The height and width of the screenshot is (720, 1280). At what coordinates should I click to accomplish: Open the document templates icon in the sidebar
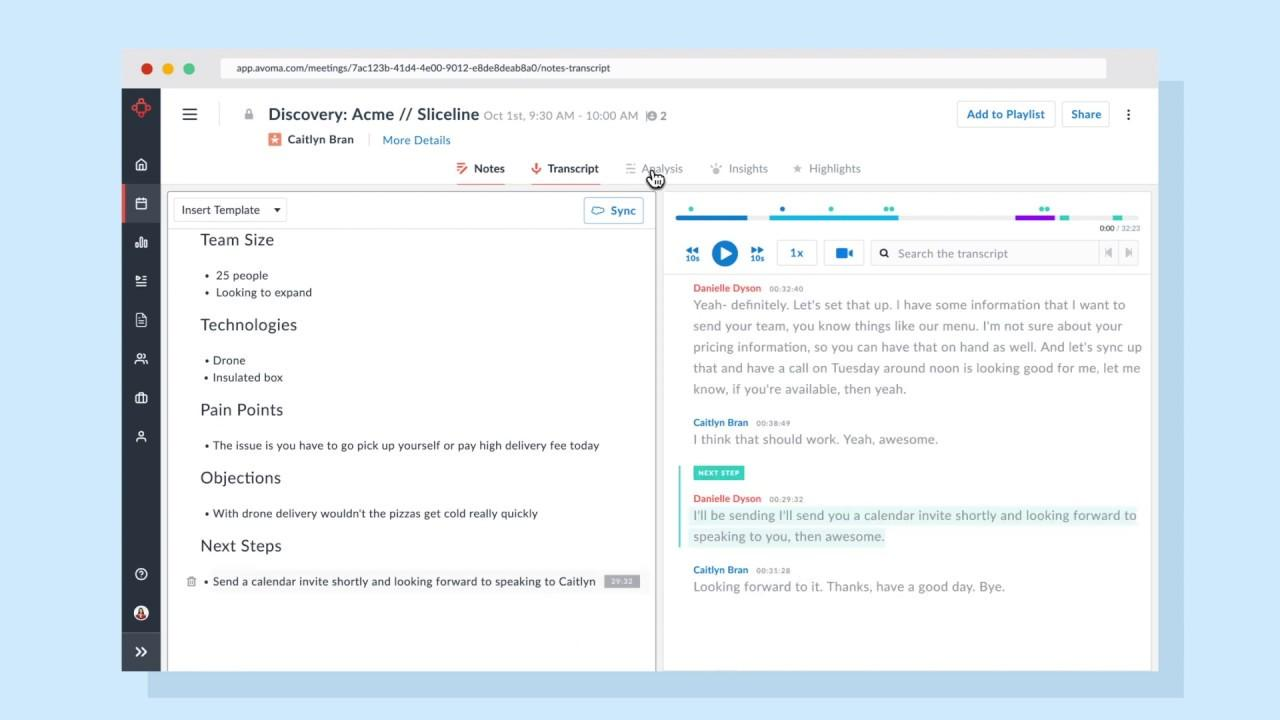pos(141,320)
